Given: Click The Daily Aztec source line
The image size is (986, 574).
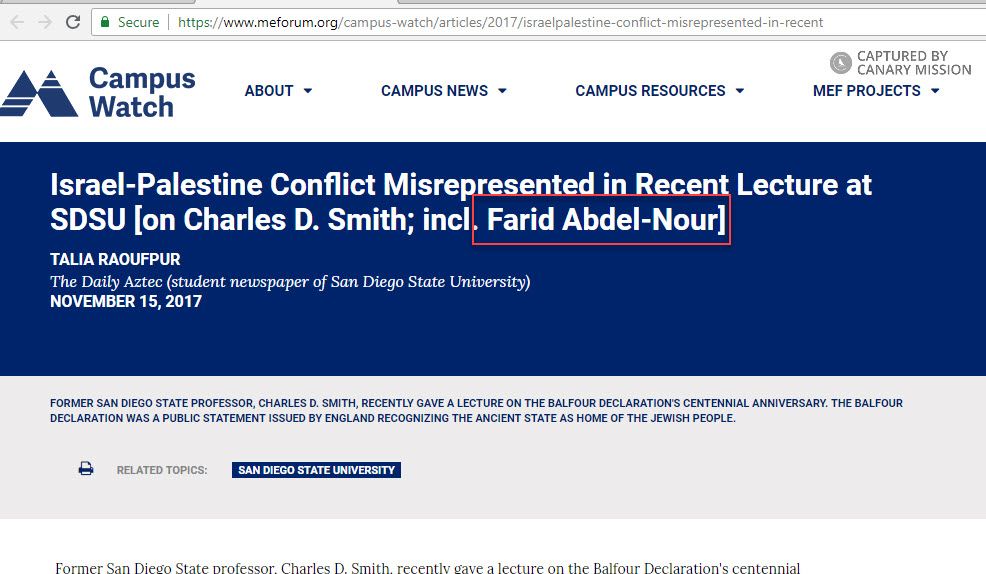Looking at the screenshot, I should point(290,282).
